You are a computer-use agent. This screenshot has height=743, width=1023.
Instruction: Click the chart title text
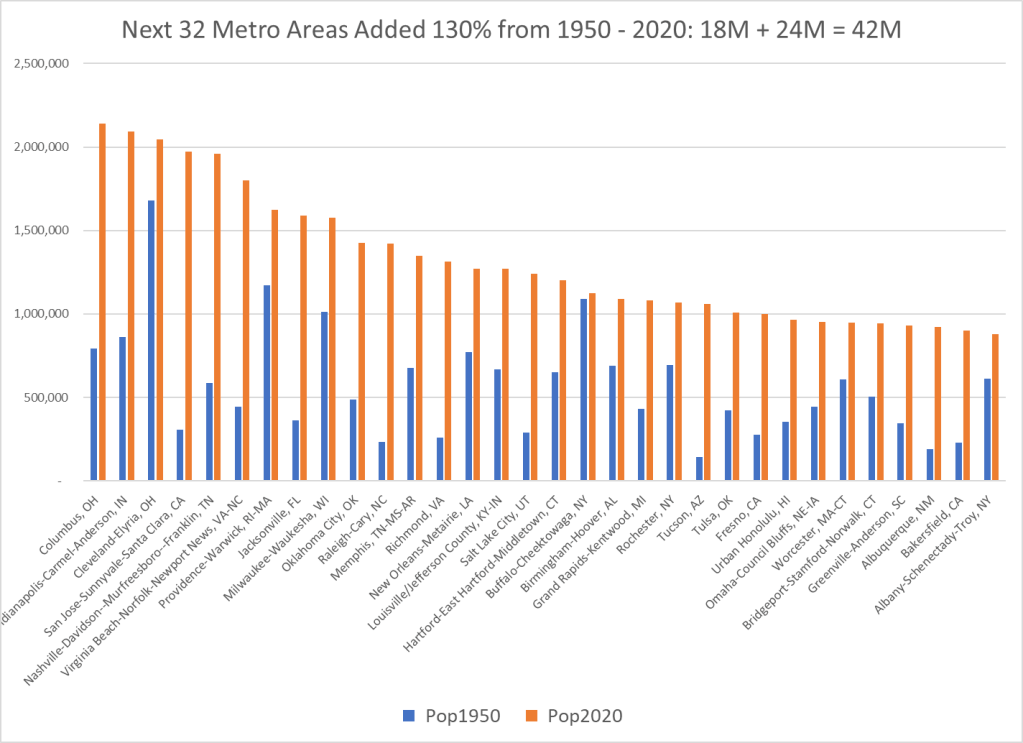click(511, 30)
